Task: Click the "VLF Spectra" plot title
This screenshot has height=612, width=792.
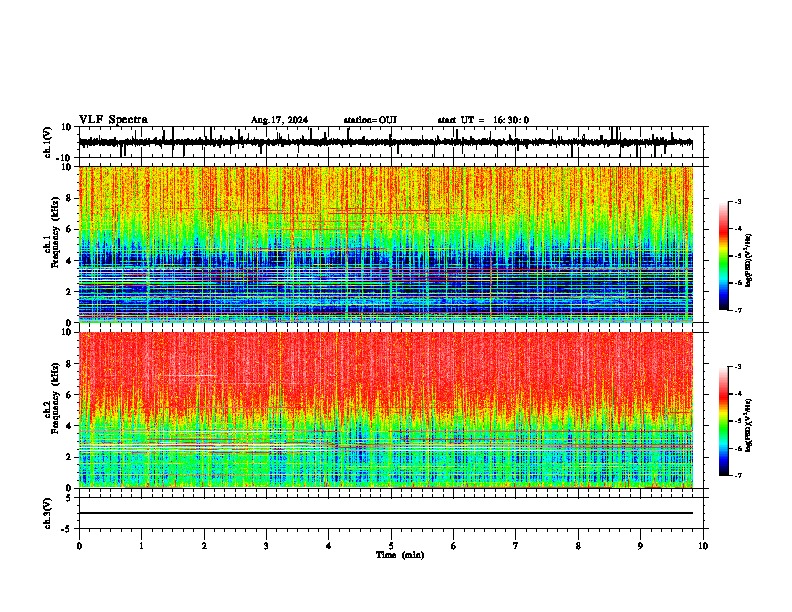Action: (x=113, y=120)
